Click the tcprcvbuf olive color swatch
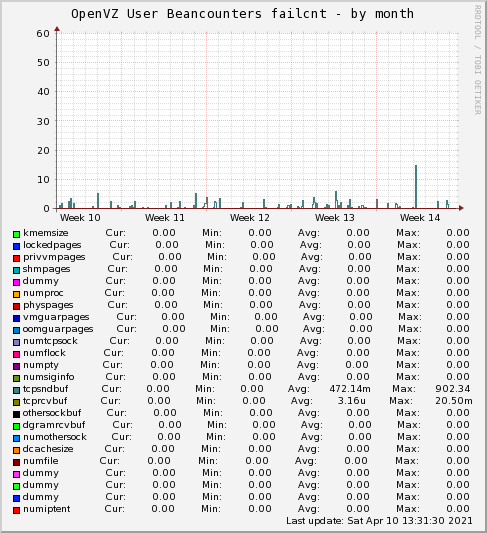 [16, 402]
